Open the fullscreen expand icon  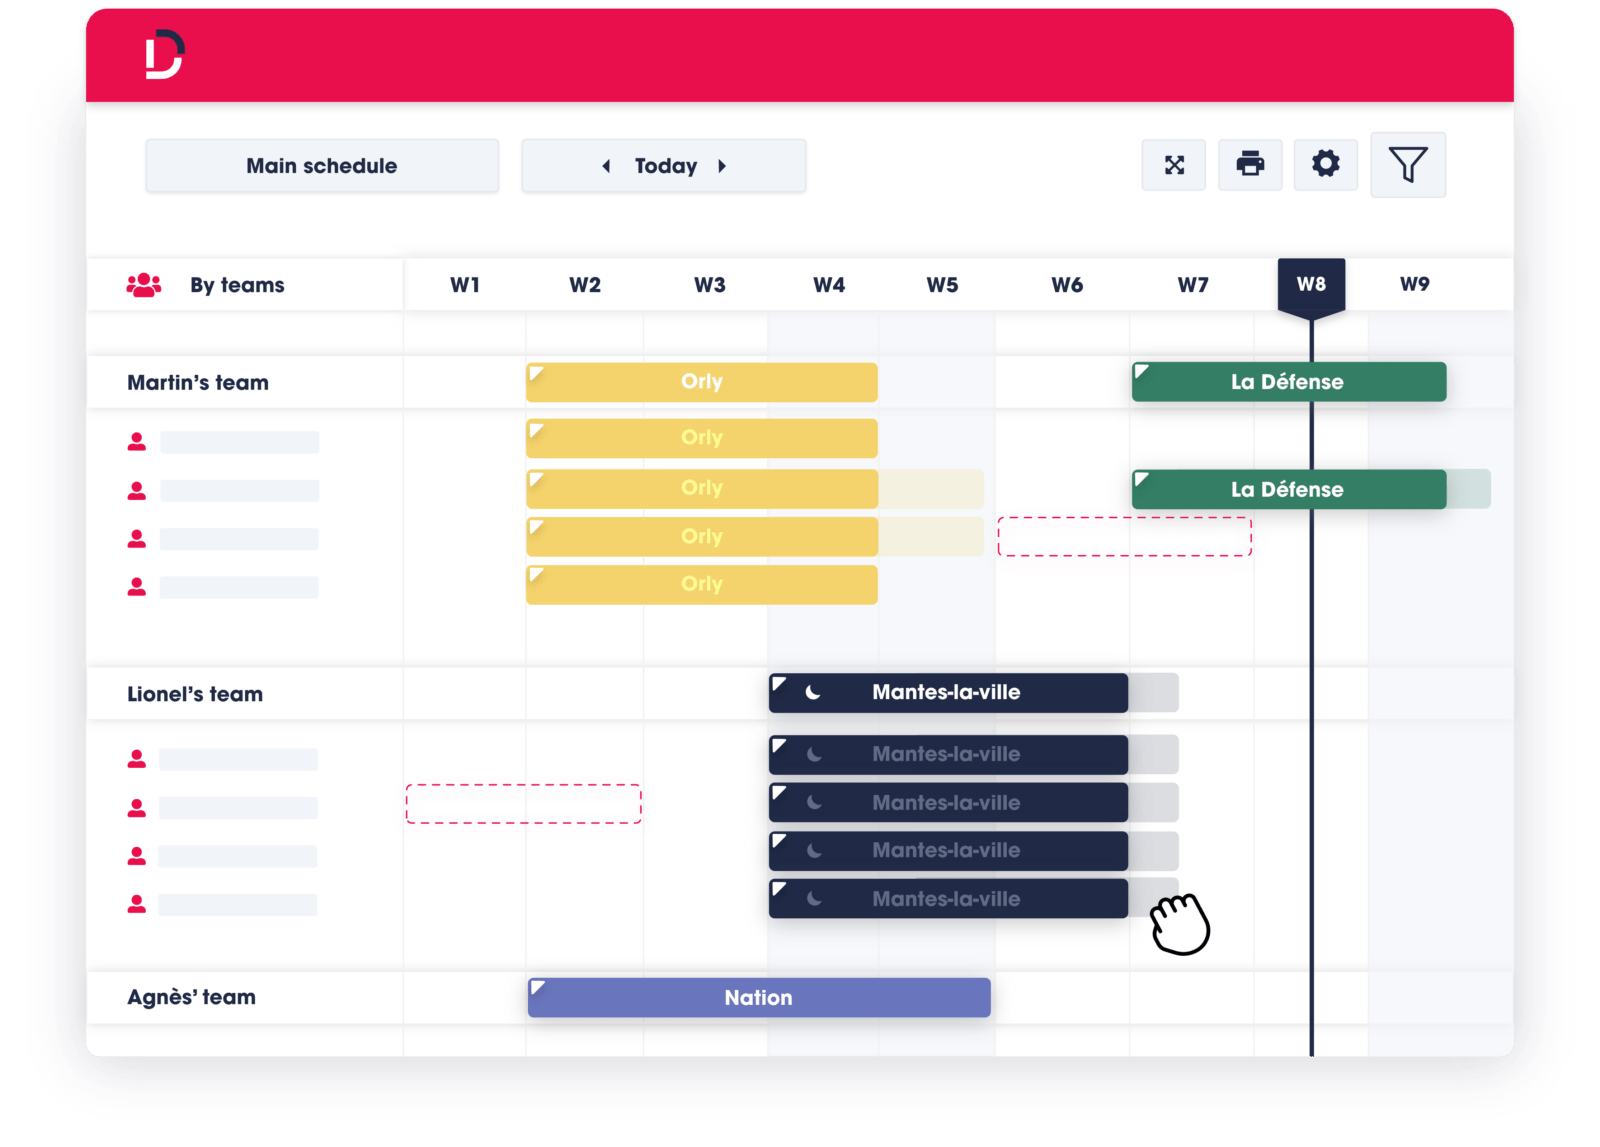click(1174, 165)
